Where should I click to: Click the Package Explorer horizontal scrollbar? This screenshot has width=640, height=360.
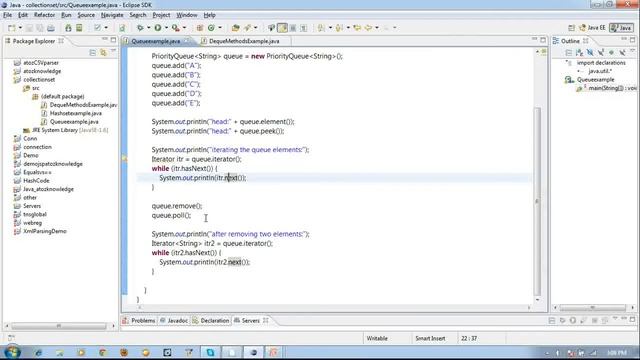[59, 326]
